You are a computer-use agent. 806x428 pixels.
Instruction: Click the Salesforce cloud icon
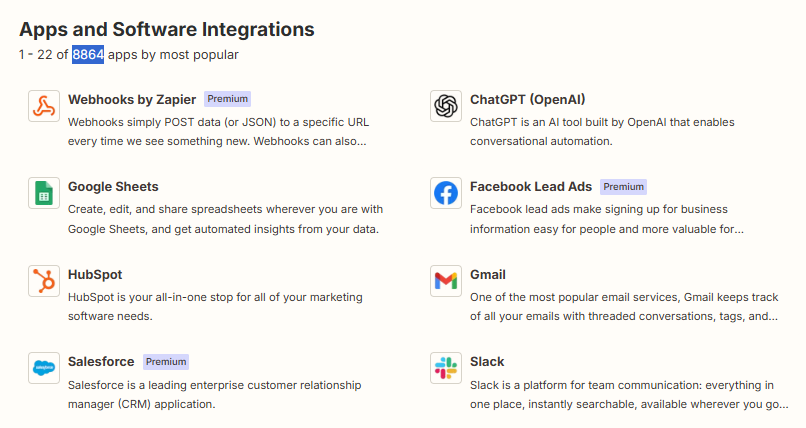click(x=44, y=368)
